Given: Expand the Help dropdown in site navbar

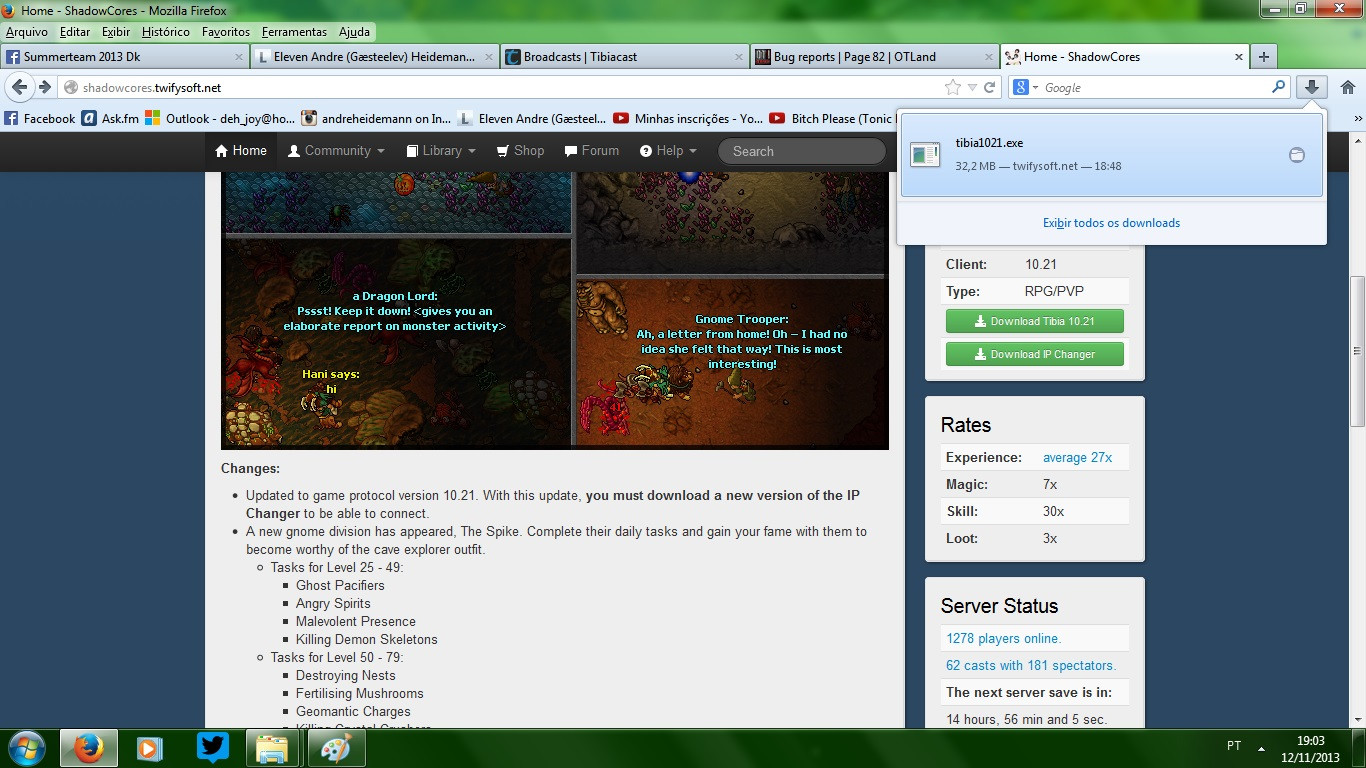Looking at the screenshot, I should [668, 151].
